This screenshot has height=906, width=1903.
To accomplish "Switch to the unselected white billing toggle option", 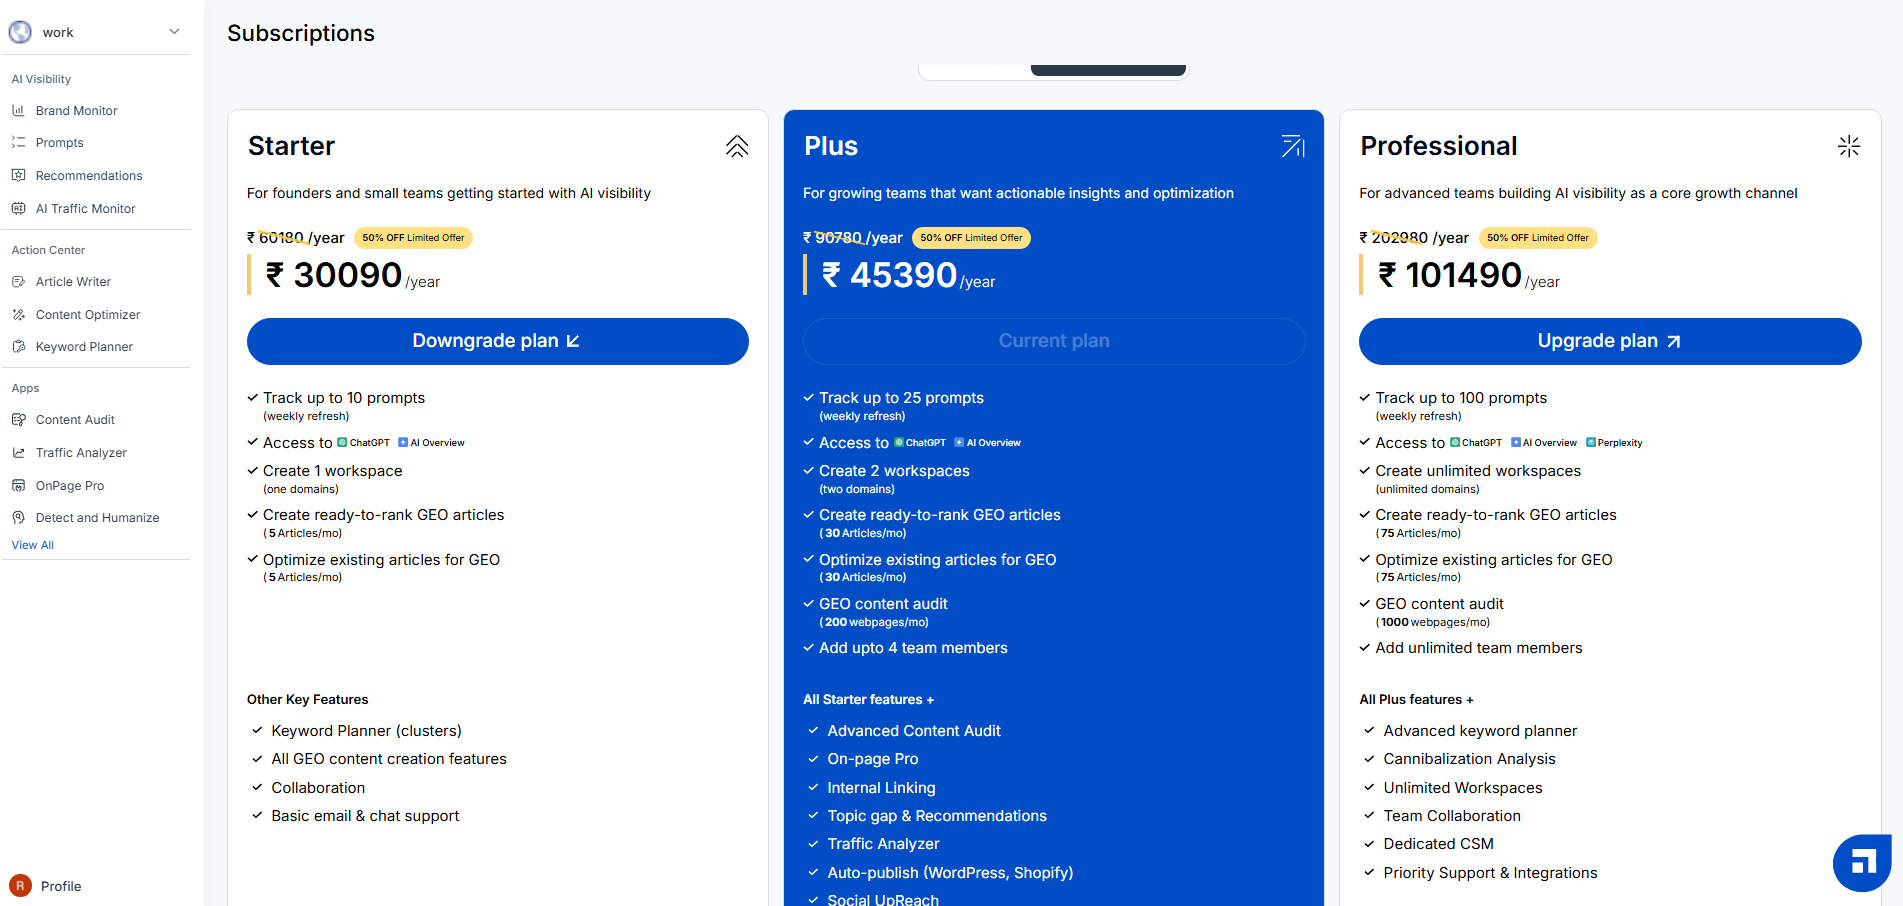I will pos(975,70).
